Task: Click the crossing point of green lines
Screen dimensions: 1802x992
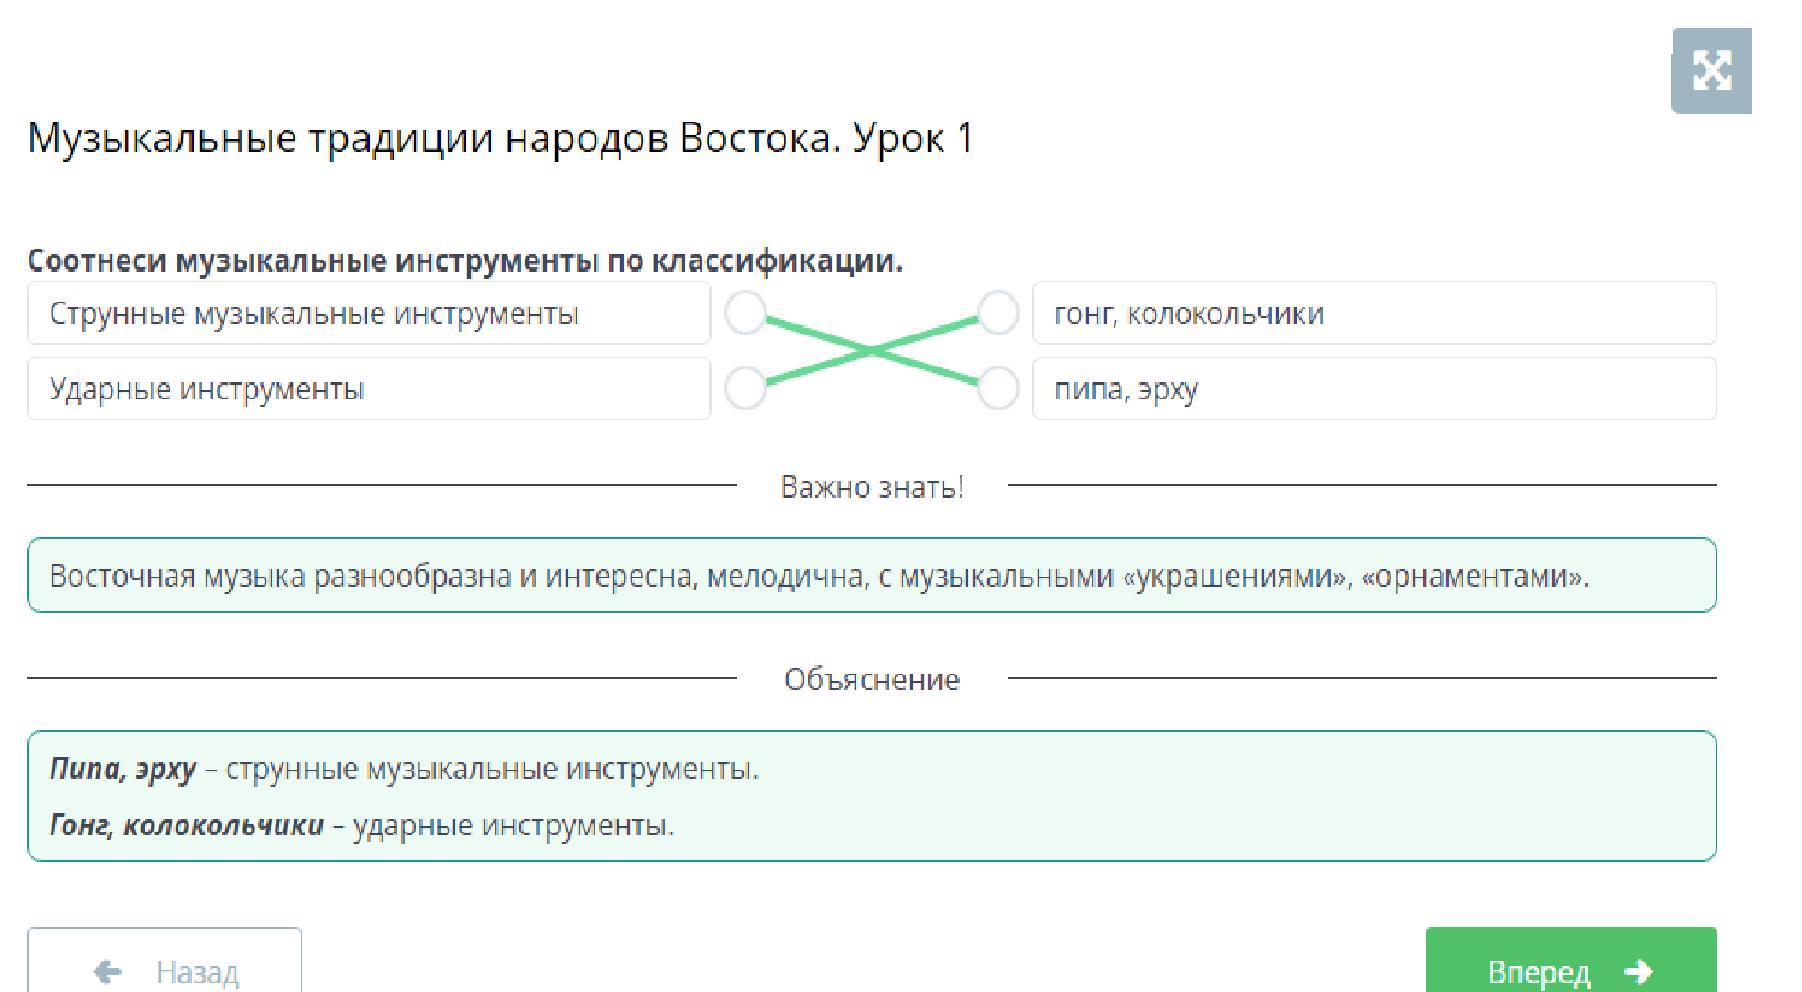Action: (871, 350)
